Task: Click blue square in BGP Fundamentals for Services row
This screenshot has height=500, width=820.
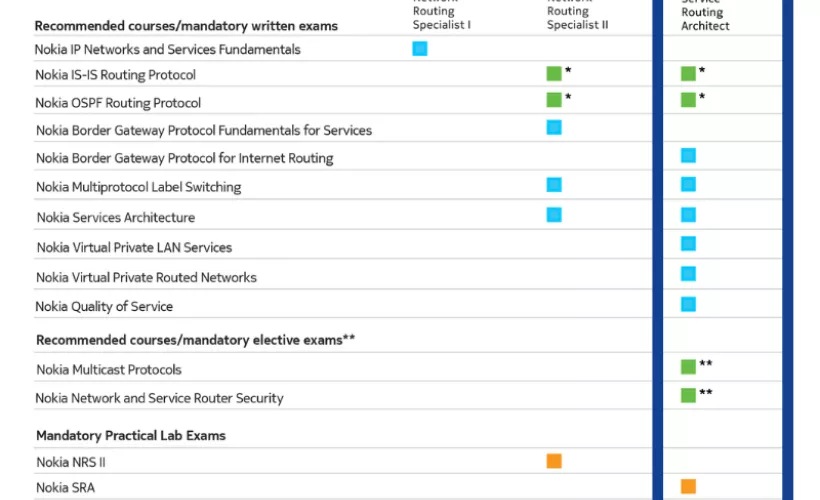Action: 554,128
